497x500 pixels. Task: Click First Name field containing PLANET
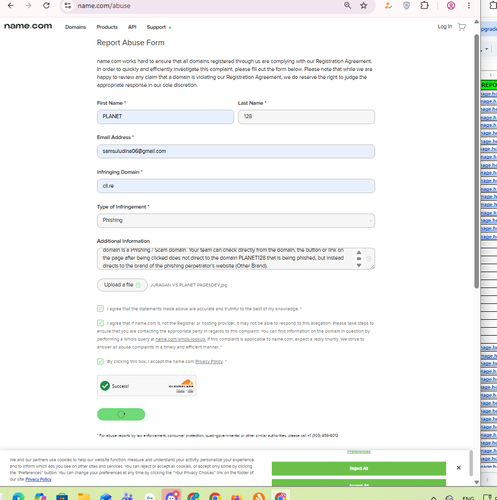(x=165, y=117)
